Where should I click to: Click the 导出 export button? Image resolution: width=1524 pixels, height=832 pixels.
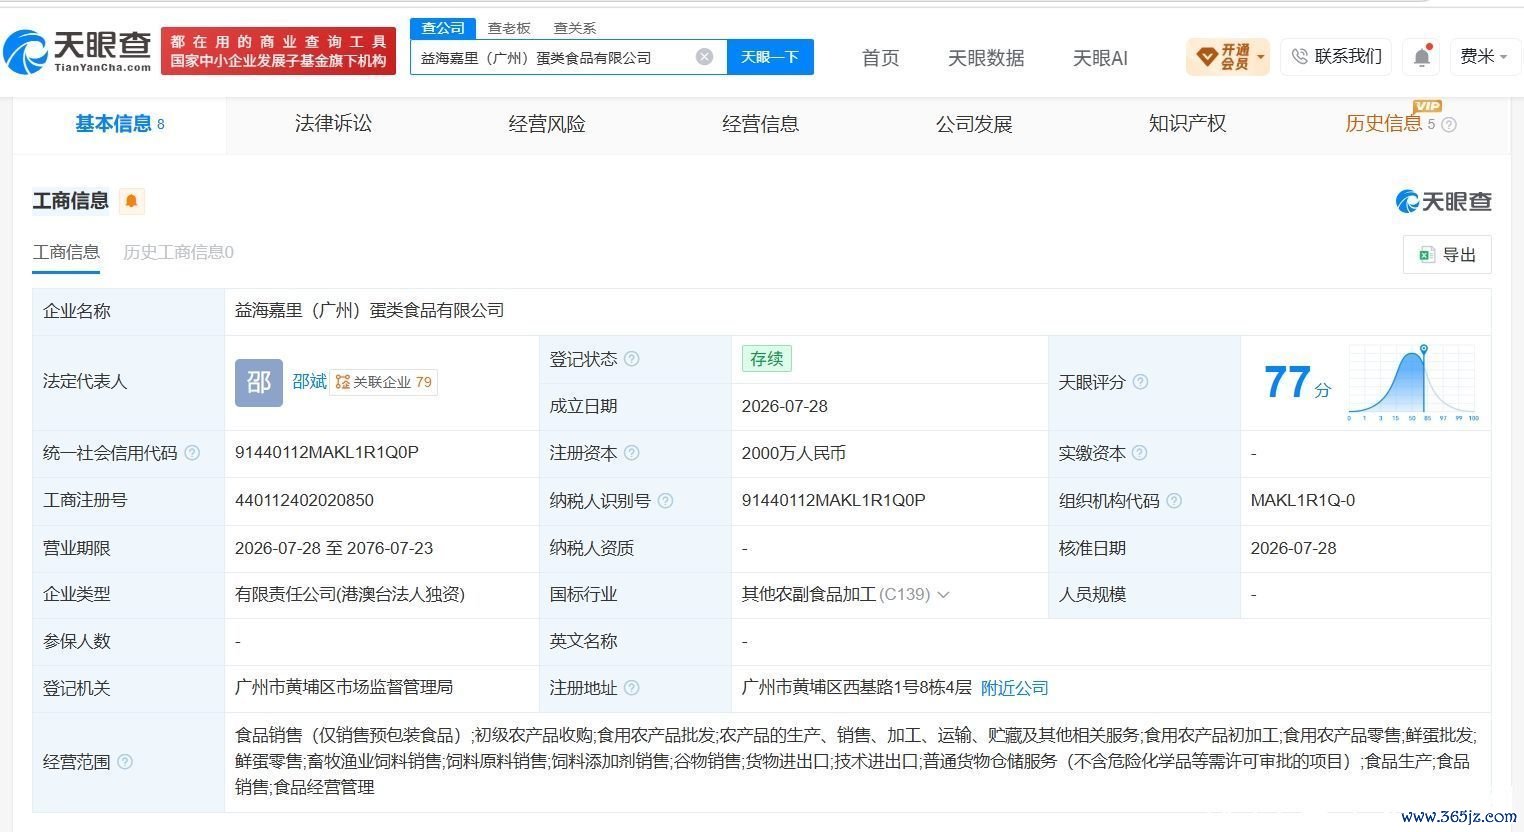click(x=1447, y=254)
